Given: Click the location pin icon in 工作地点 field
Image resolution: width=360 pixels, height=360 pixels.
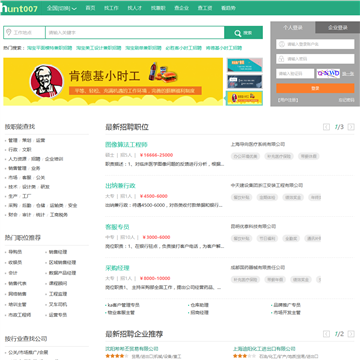Looking at the screenshot, I should [9, 32].
